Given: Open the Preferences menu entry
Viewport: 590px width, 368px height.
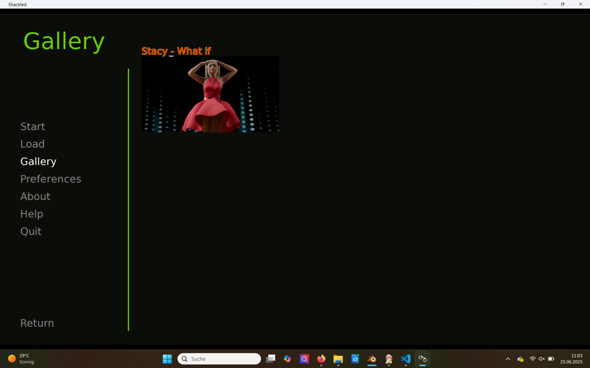Looking at the screenshot, I should [51, 179].
